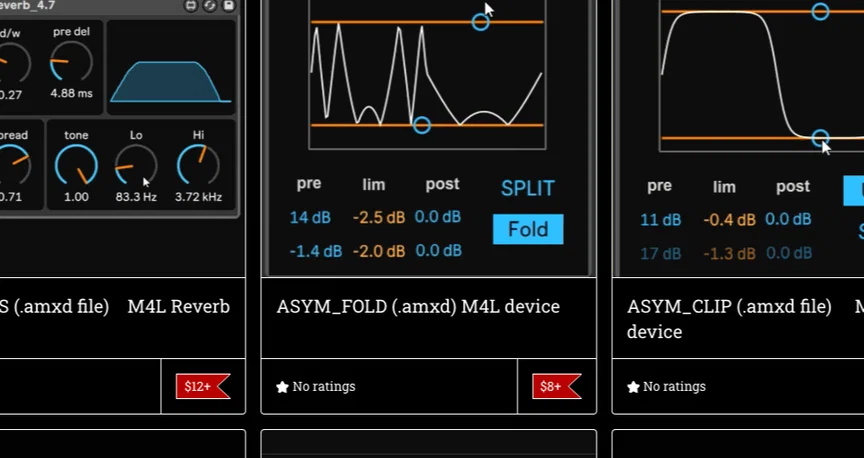Select ASYM_CLIP dimmed bottom-row post value 0.0 dB
The height and width of the screenshot is (458, 864).
pos(789,253)
